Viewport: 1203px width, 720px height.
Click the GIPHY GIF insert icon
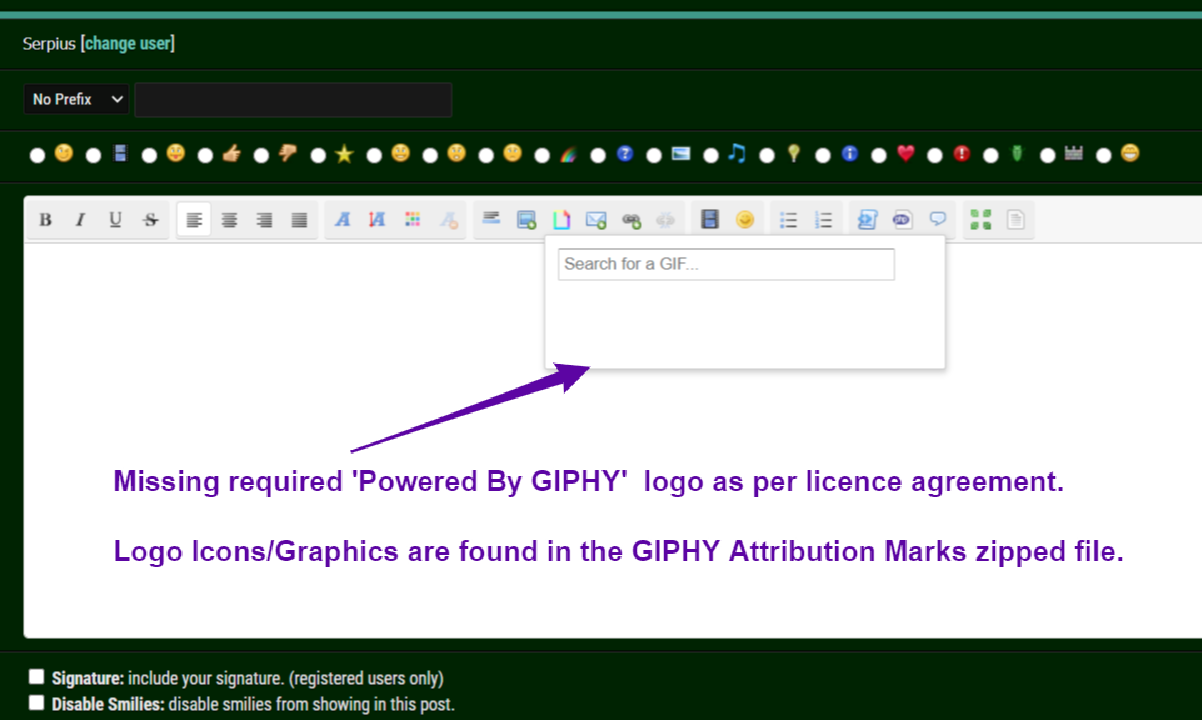pyautogui.click(x=561, y=220)
